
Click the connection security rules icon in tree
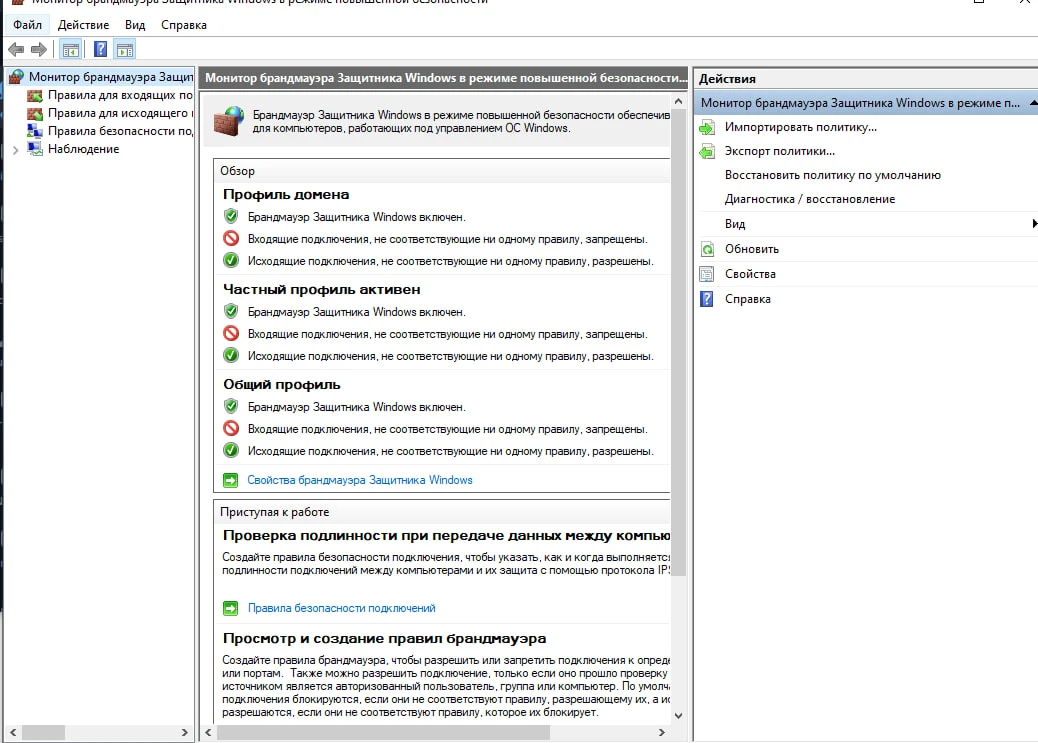pyautogui.click(x=35, y=131)
